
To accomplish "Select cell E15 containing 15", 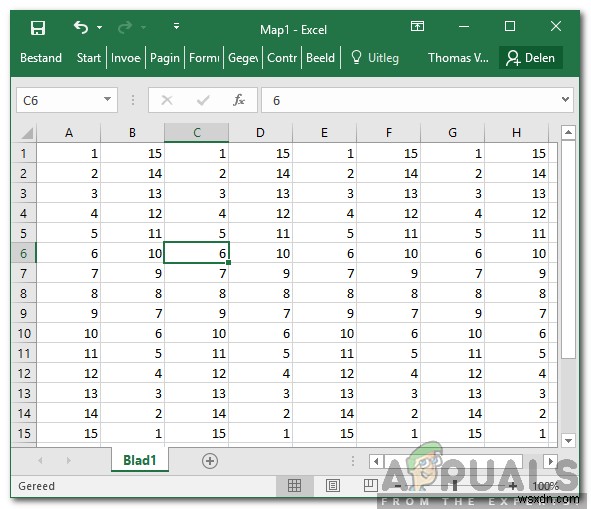I will tap(325, 433).
